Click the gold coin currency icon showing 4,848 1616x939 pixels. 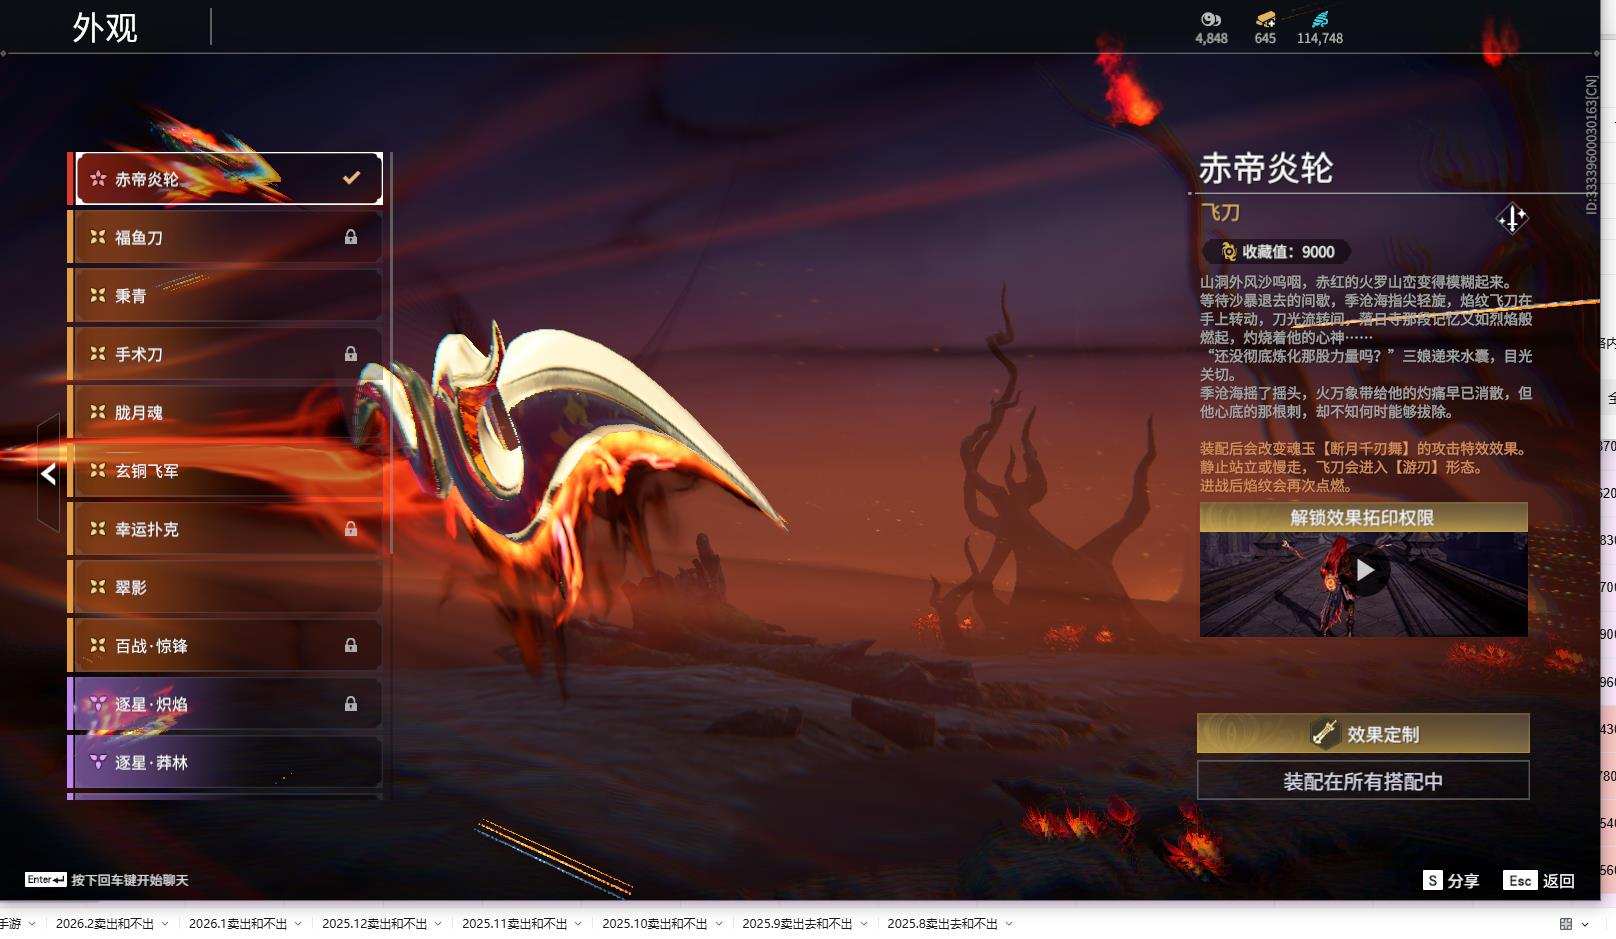pos(1210,21)
